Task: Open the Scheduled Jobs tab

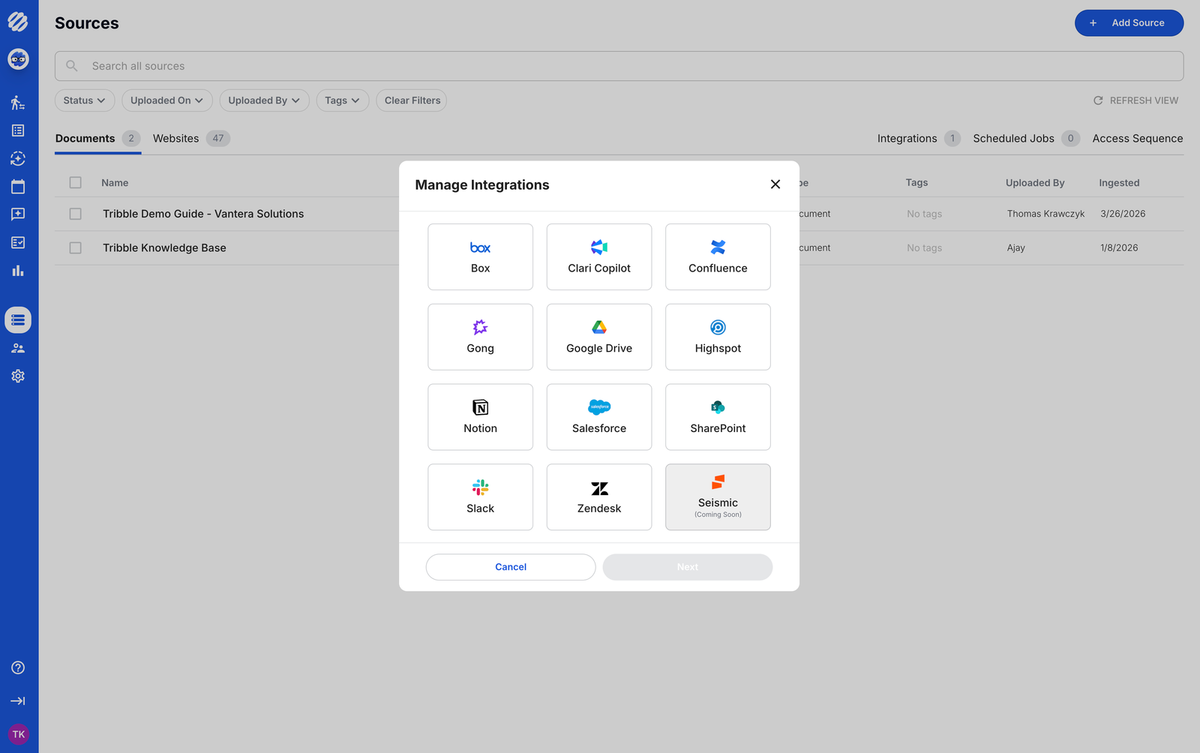Action: pyautogui.click(x=1026, y=138)
